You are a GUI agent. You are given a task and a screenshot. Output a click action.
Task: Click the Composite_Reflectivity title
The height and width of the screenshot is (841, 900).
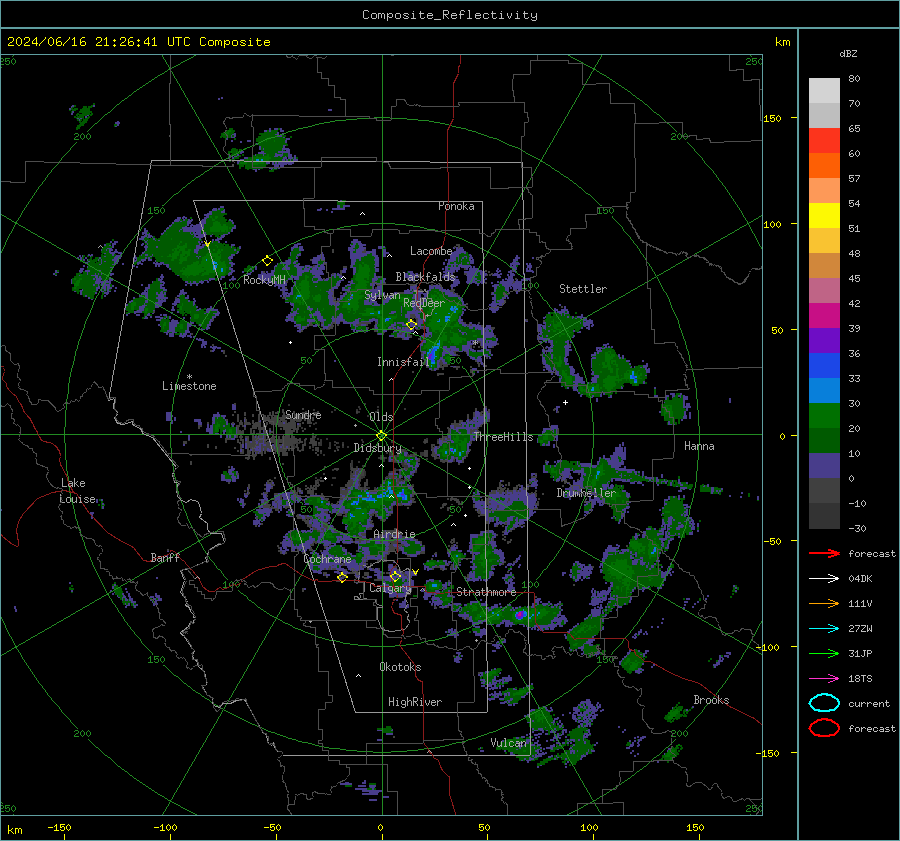pos(450,15)
